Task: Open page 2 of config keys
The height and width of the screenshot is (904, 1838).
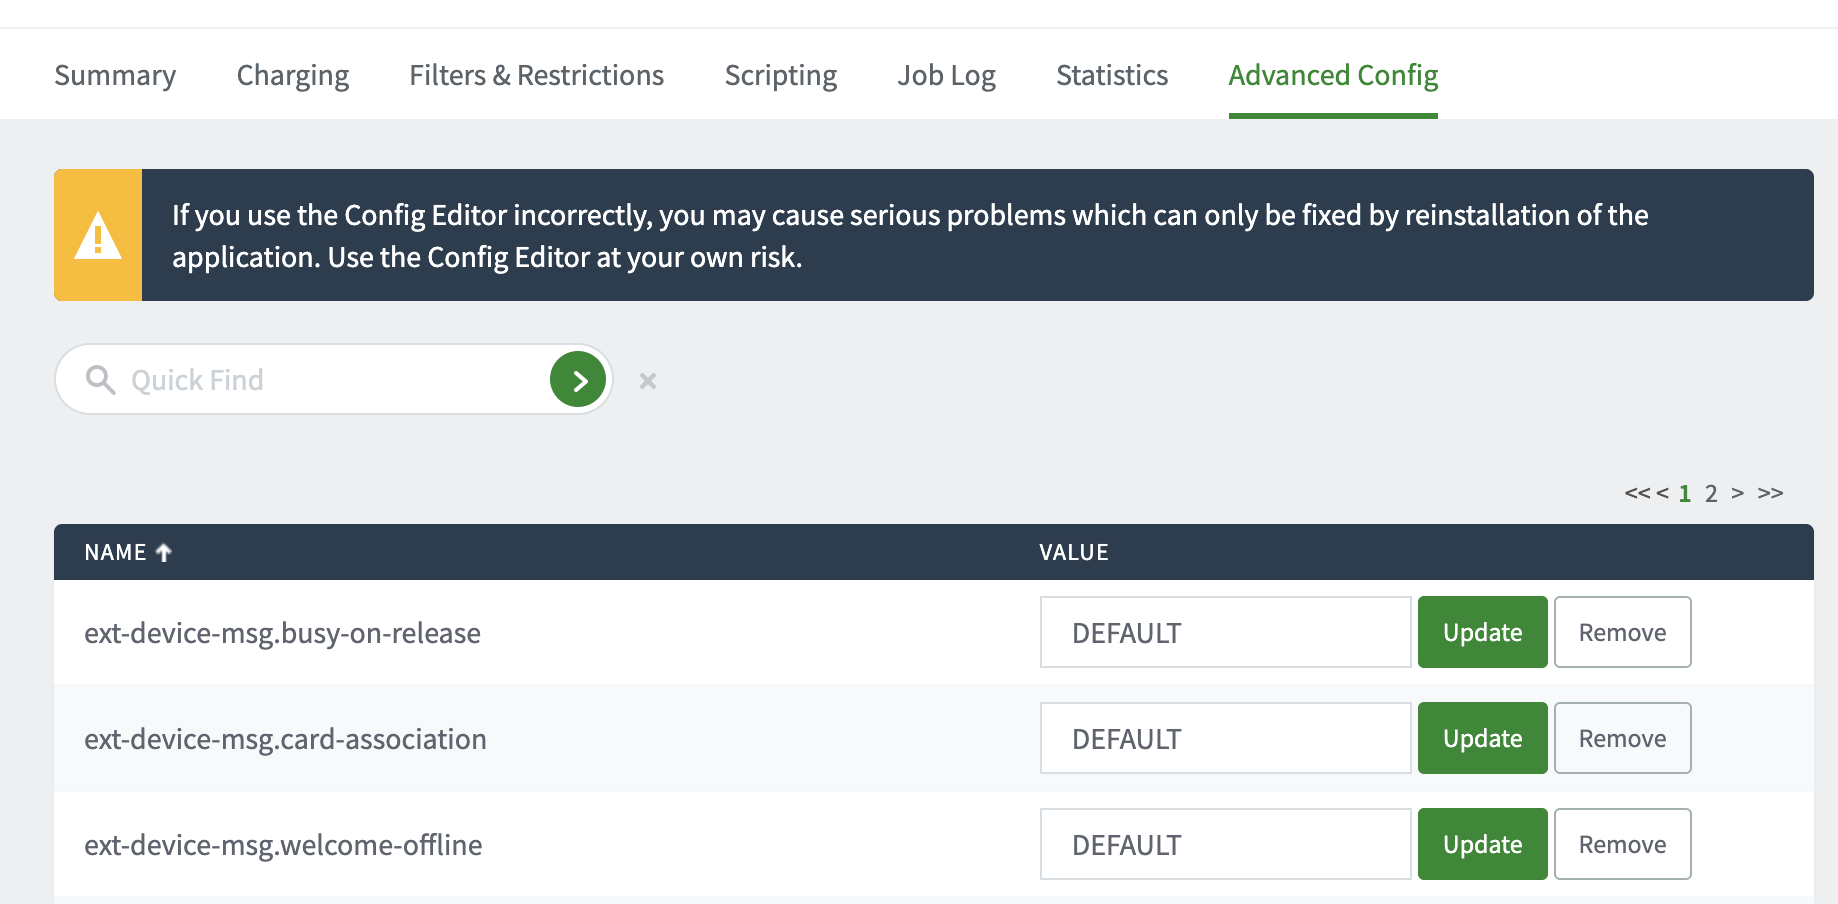Action: tap(1711, 493)
